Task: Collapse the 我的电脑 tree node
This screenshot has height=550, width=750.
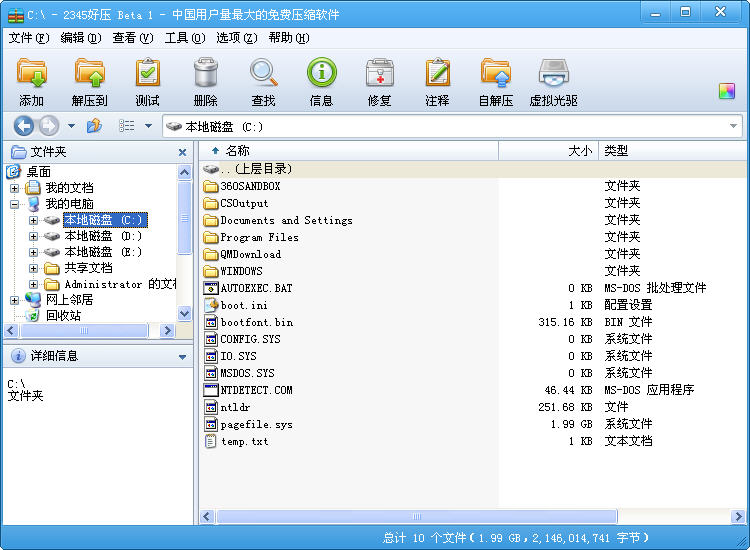Action: click(15, 204)
